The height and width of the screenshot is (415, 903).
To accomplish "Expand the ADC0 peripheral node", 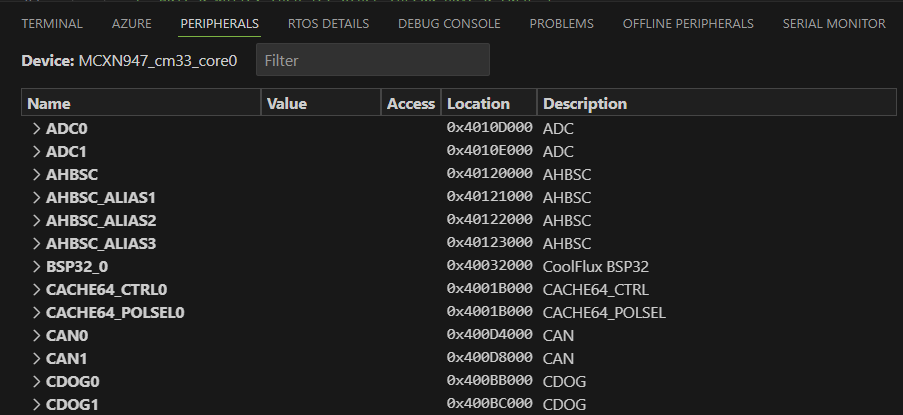I will tap(36, 129).
